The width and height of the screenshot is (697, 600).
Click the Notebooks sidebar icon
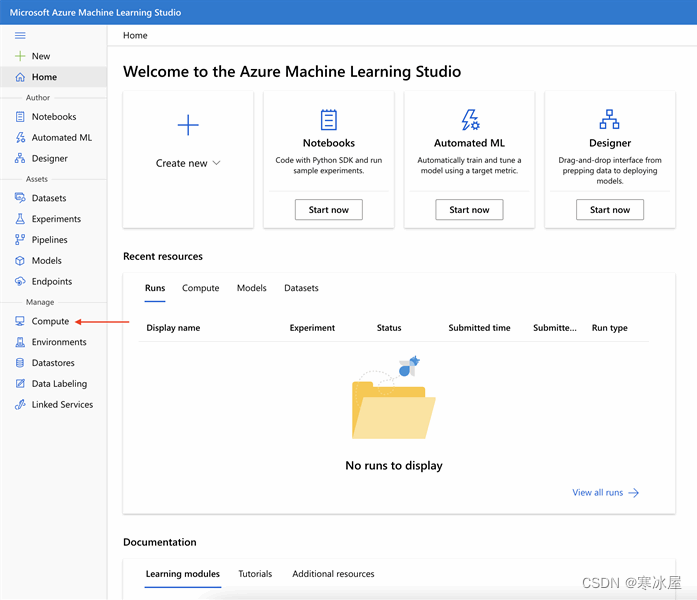coord(20,116)
